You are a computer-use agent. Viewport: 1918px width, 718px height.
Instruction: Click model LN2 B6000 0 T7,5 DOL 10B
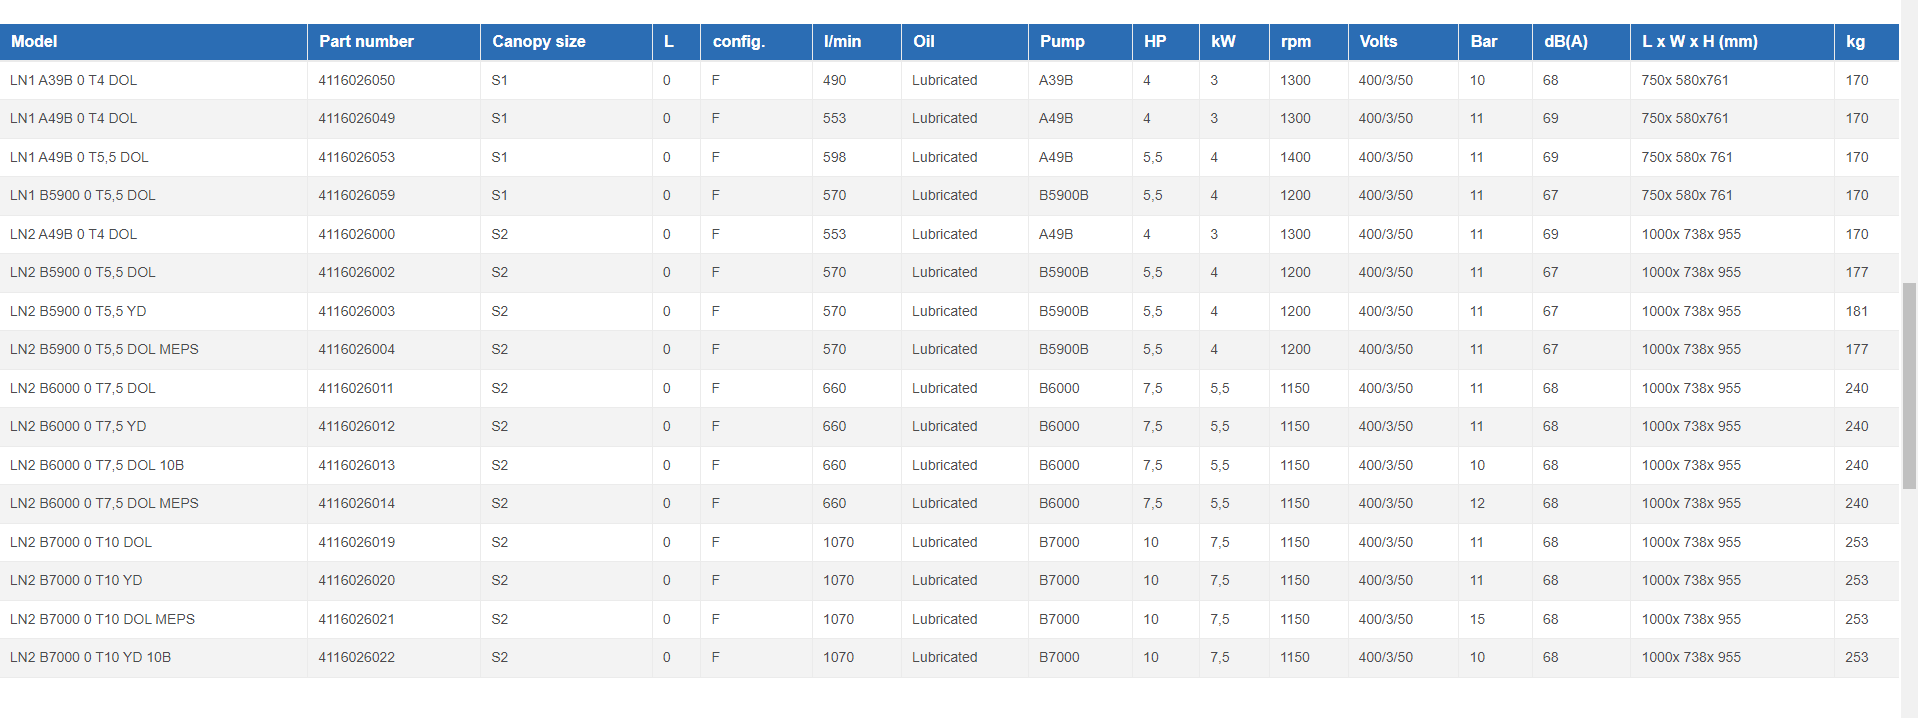97,465
